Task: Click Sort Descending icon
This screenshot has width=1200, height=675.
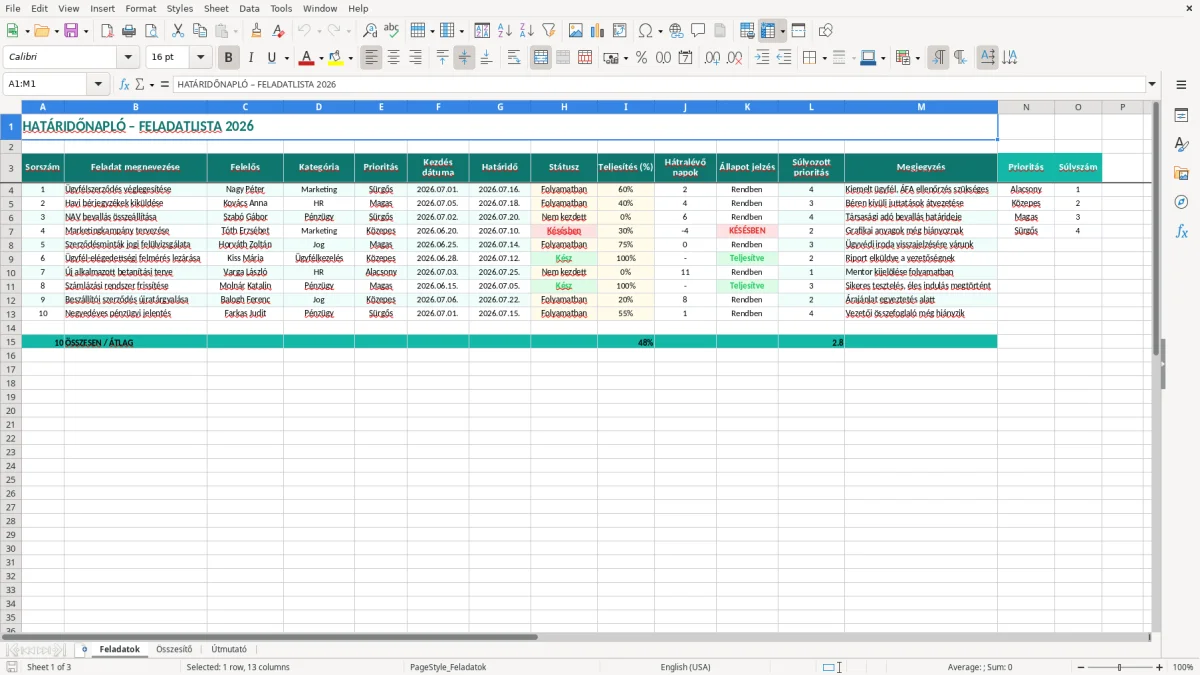Action: tap(527, 31)
